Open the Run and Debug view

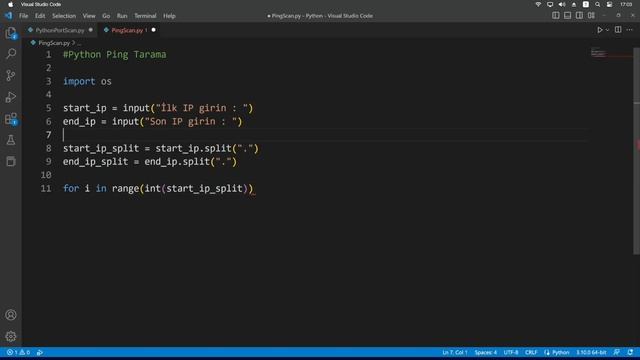11,97
